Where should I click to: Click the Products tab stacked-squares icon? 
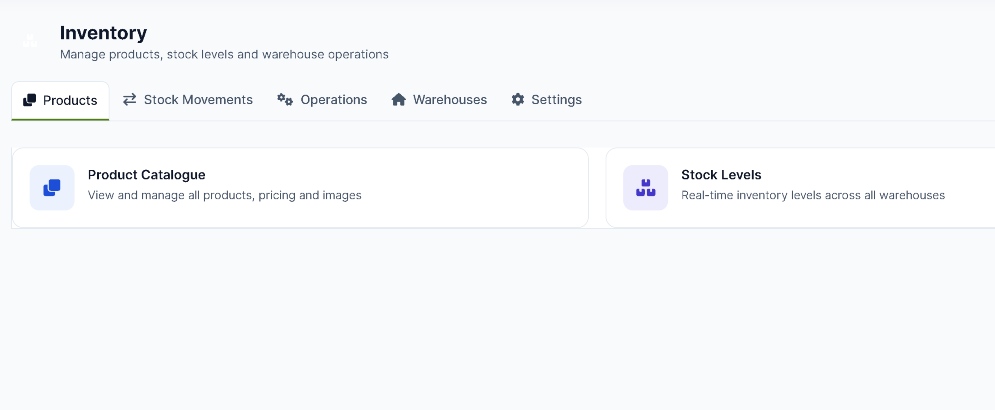point(29,100)
